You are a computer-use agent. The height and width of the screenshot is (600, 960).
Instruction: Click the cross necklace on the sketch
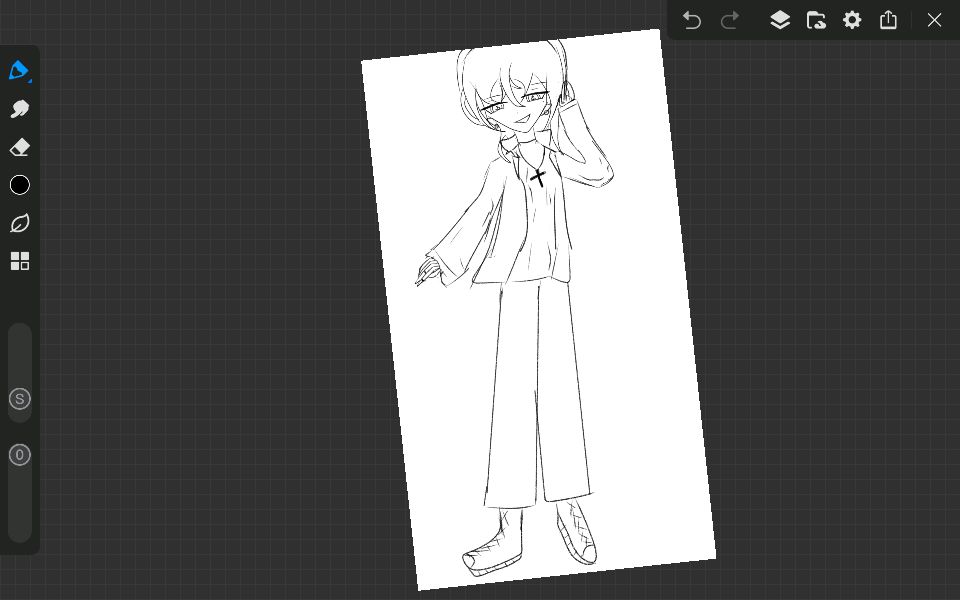[538, 178]
